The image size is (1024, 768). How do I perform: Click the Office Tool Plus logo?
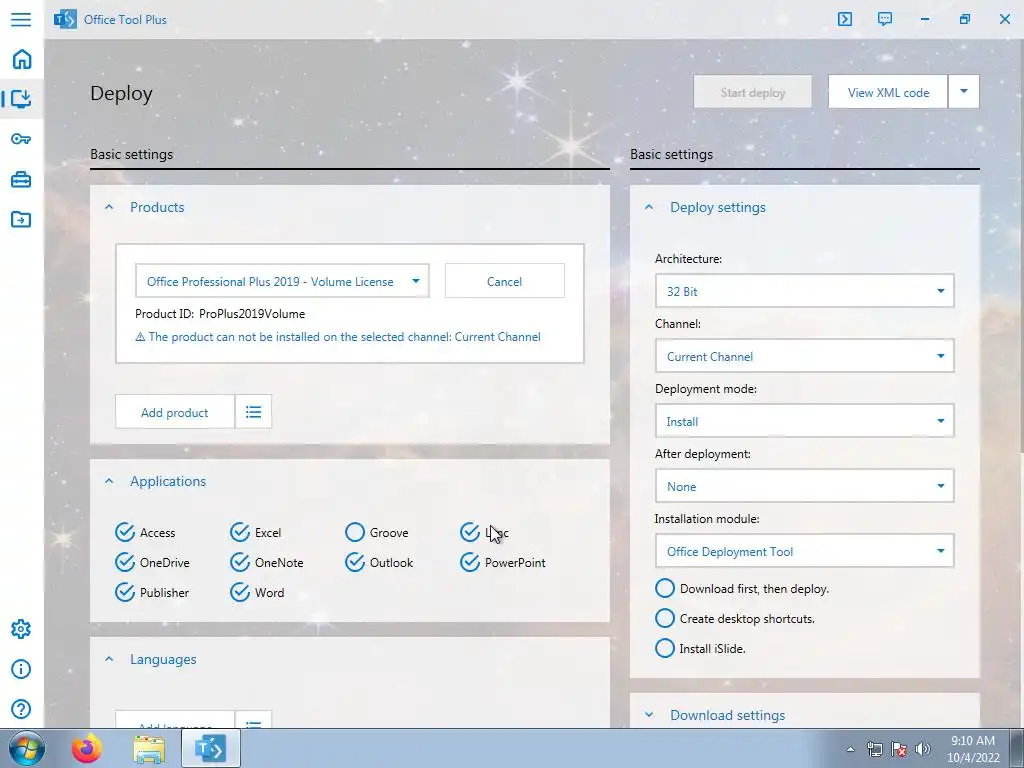(65, 19)
